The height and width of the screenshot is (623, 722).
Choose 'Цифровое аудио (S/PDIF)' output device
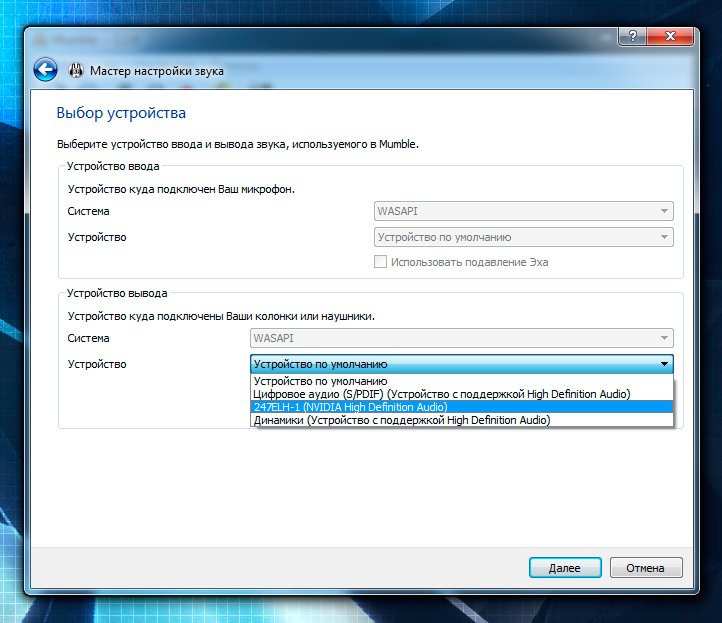tap(462, 394)
